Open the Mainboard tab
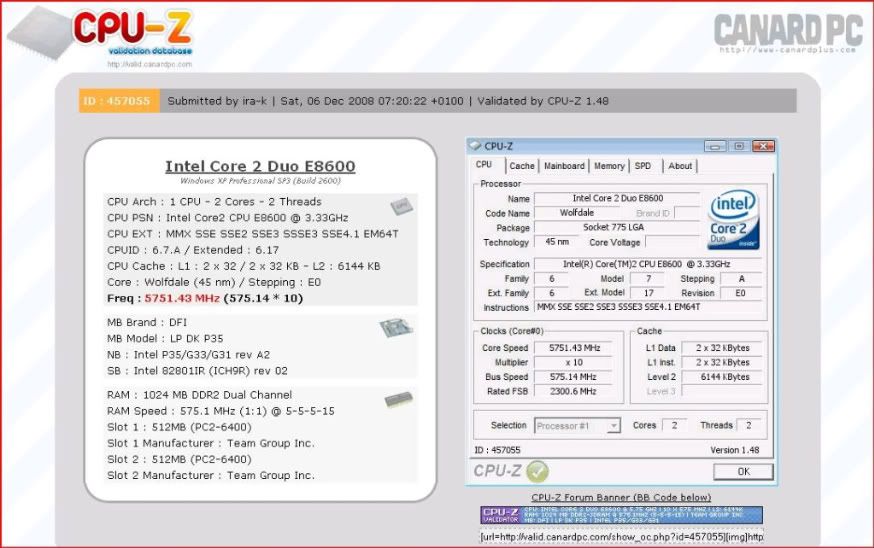 [564, 166]
